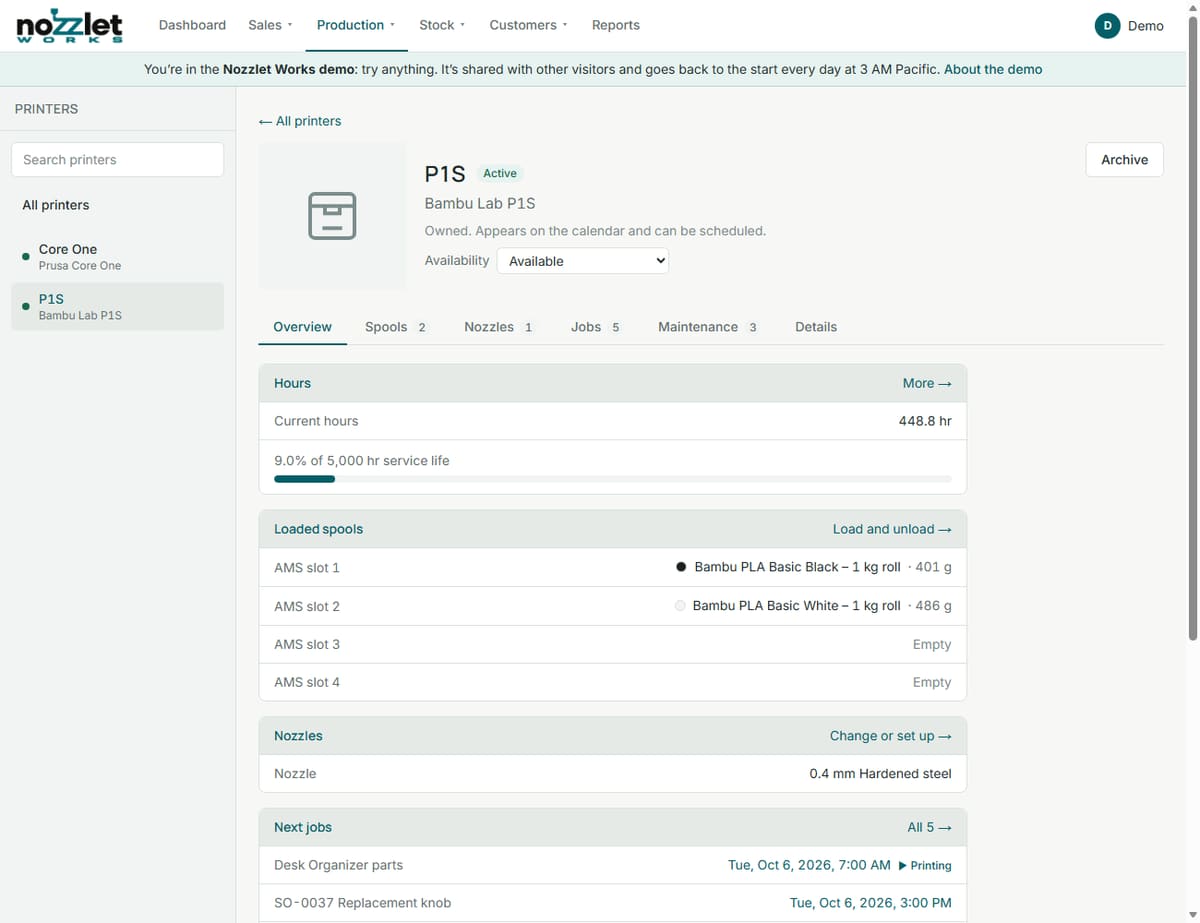Viewport: 1200px width, 923px height.
Task: Switch to the Jobs tab
Action: click(596, 327)
